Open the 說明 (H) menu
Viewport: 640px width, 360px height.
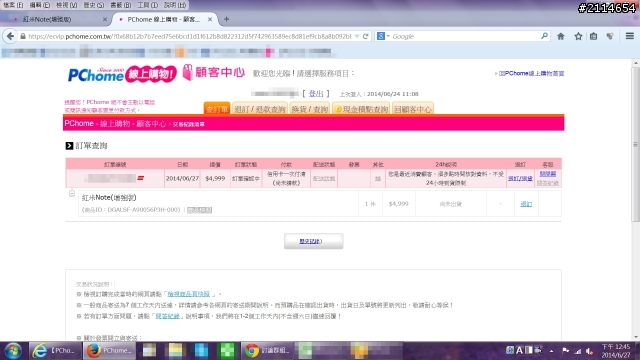click(x=175, y=5)
